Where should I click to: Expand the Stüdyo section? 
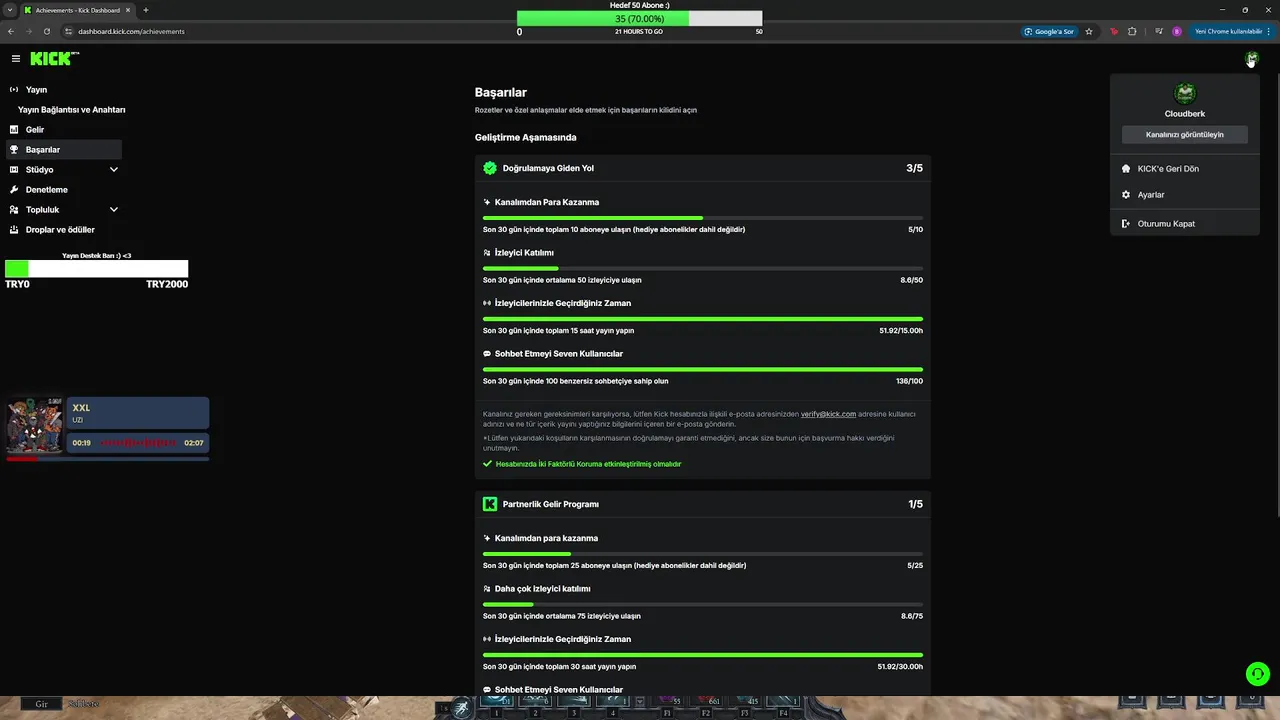(113, 169)
